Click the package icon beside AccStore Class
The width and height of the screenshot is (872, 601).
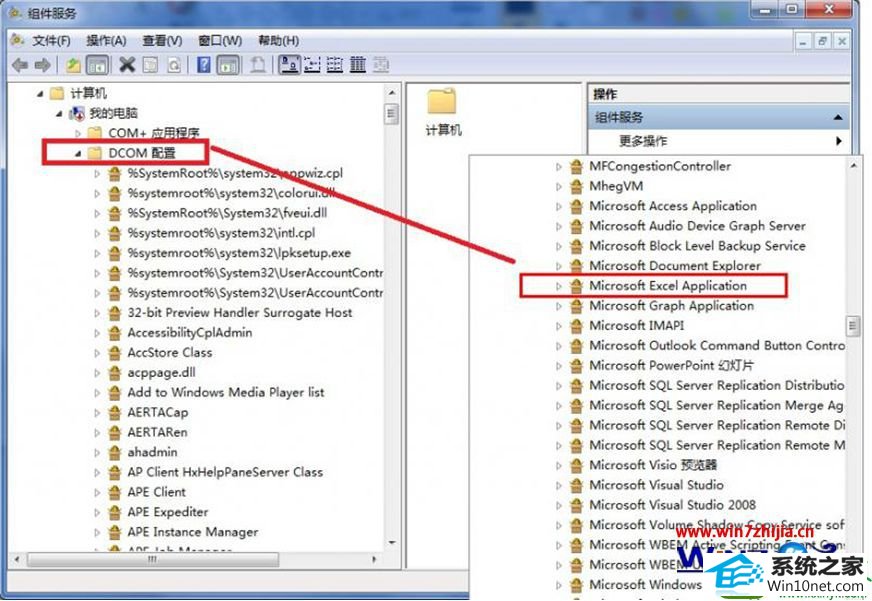point(115,352)
